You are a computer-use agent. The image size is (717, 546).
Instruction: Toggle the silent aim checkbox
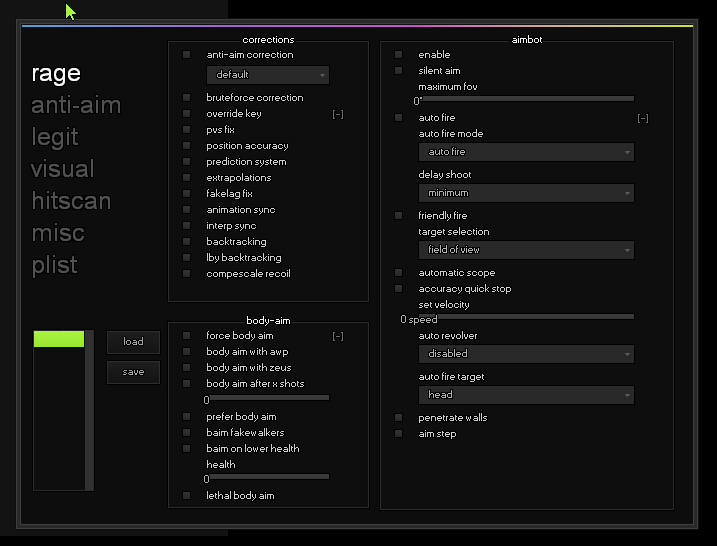point(399,71)
